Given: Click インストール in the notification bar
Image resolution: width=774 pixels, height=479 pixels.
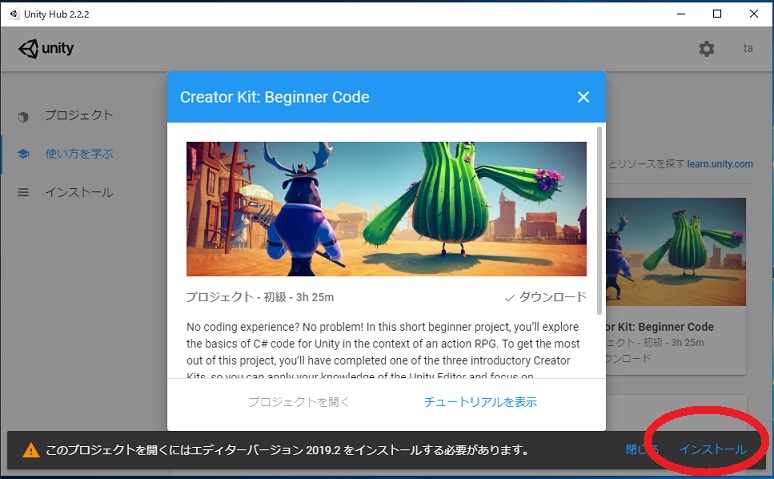Looking at the screenshot, I should coord(713,449).
